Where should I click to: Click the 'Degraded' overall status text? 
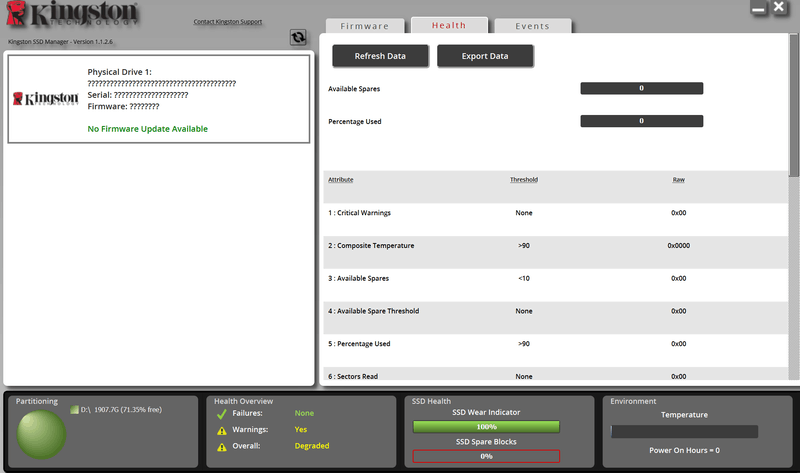[312, 446]
